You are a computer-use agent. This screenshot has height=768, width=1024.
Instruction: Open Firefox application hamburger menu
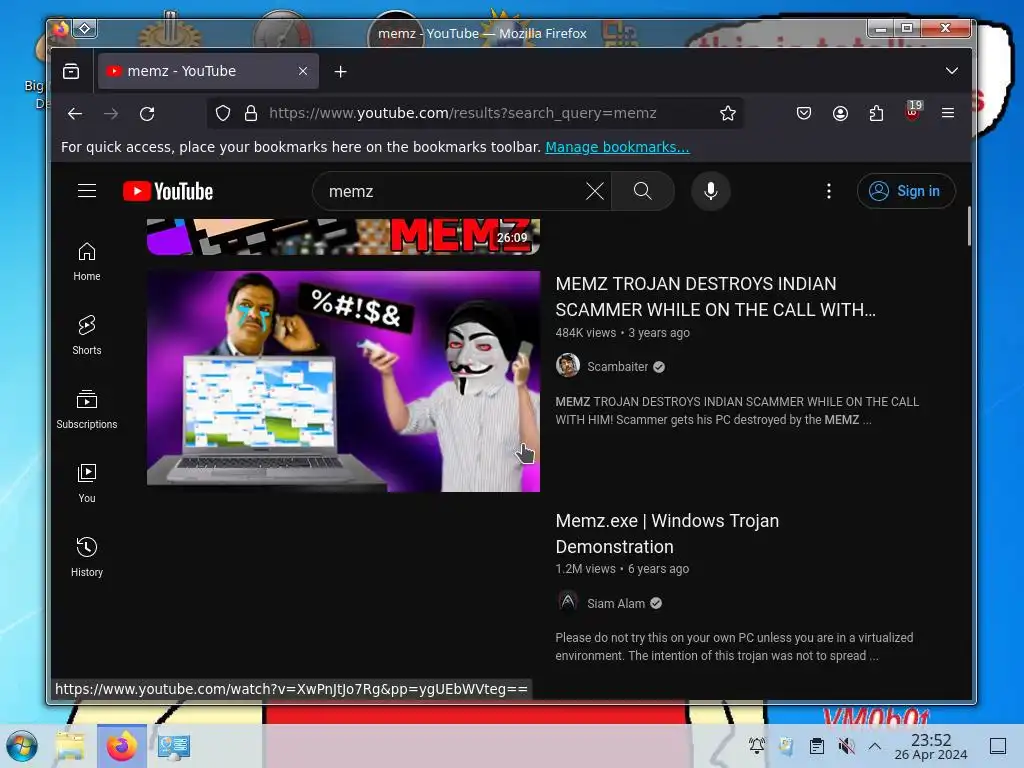pyautogui.click(x=948, y=113)
